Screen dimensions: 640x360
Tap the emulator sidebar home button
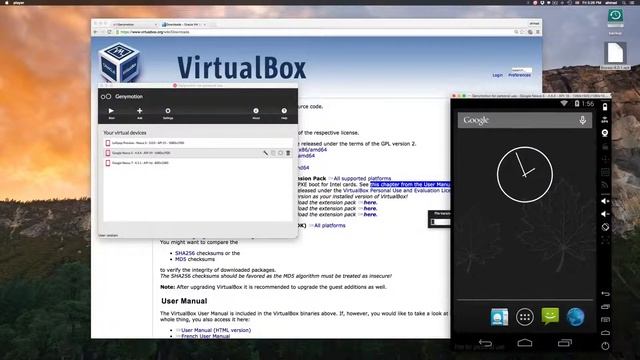click(605, 333)
